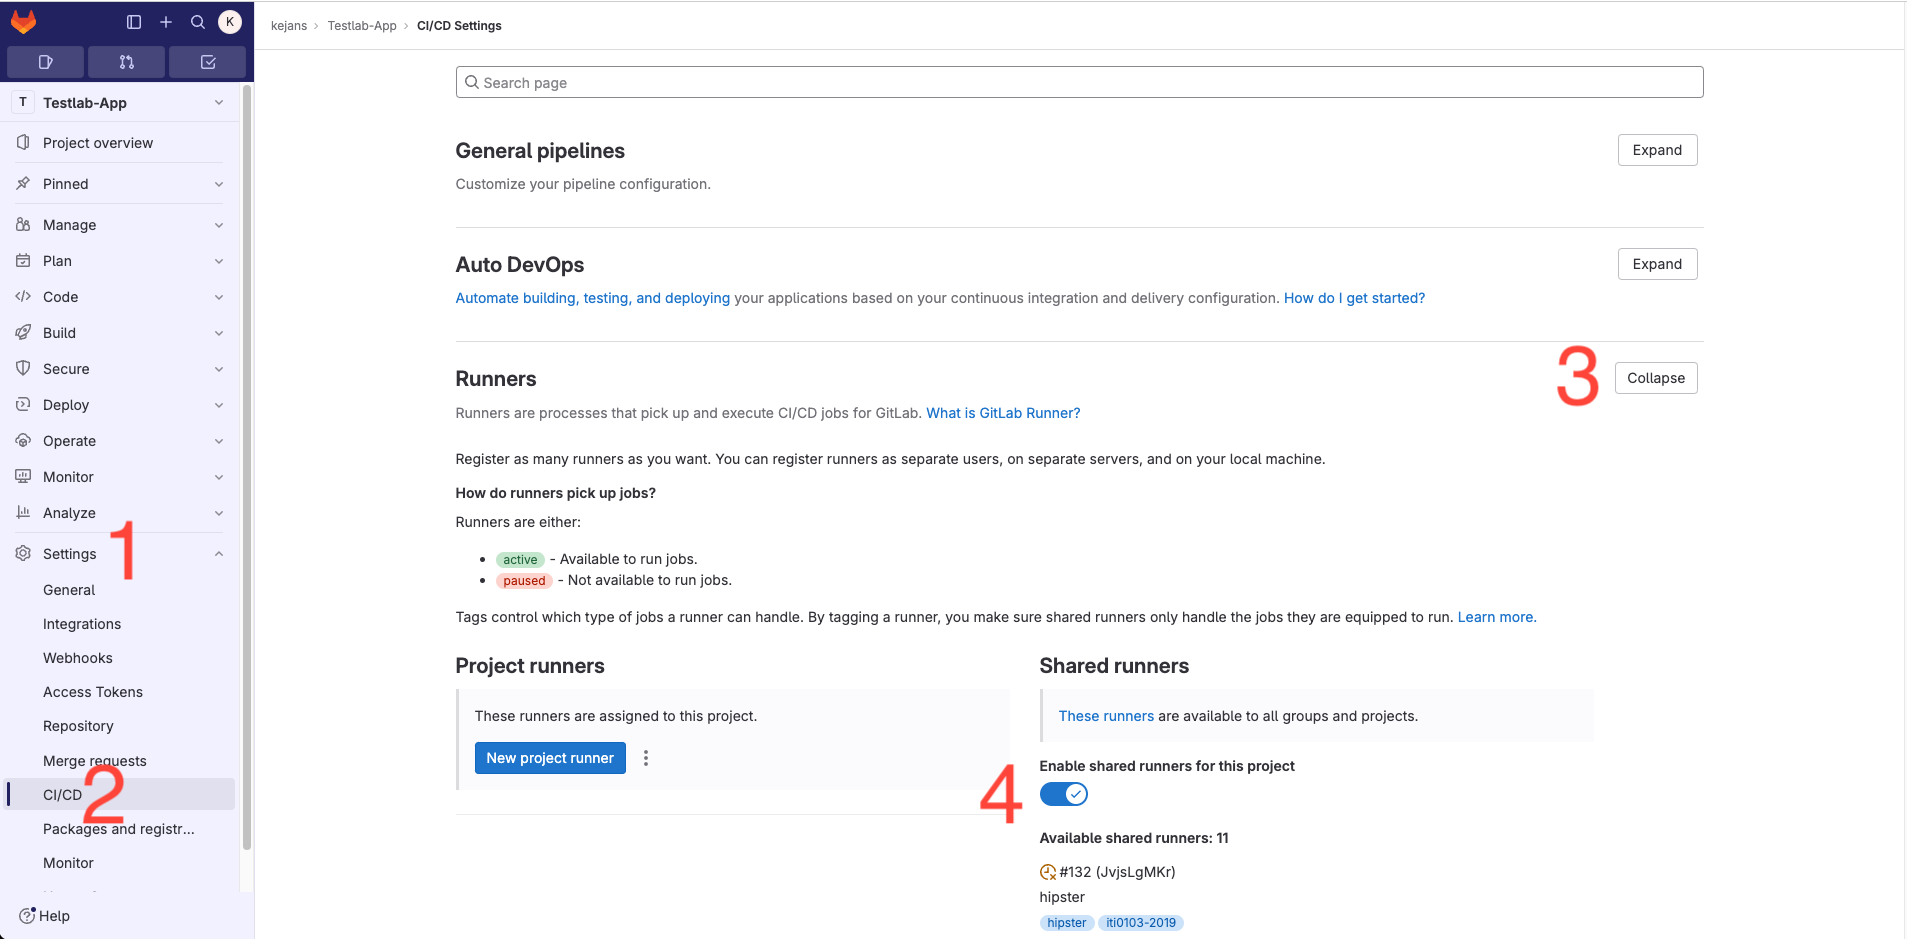Open Merge requests settings

[x=120, y=761]
